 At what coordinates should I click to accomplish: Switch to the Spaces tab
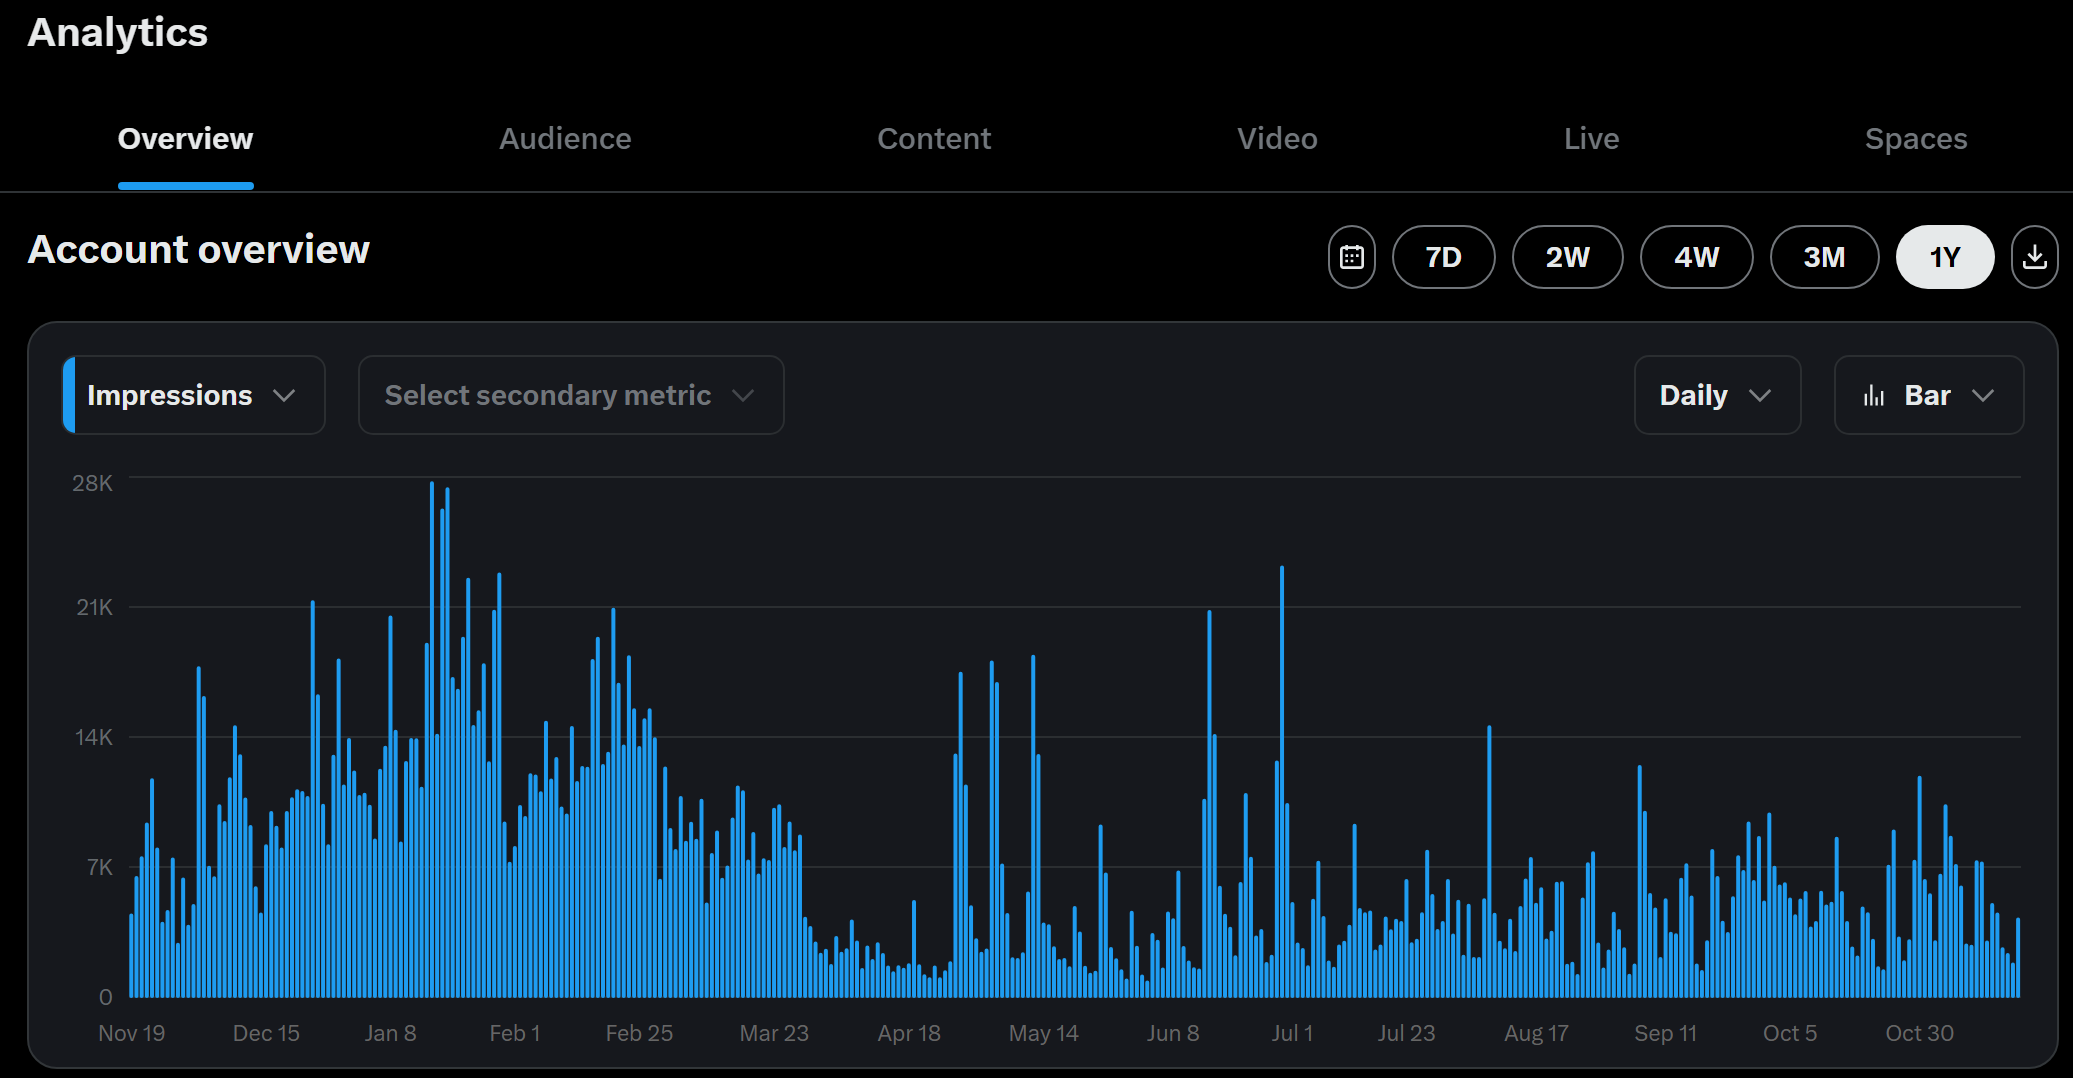click(x=1916, y=139)
